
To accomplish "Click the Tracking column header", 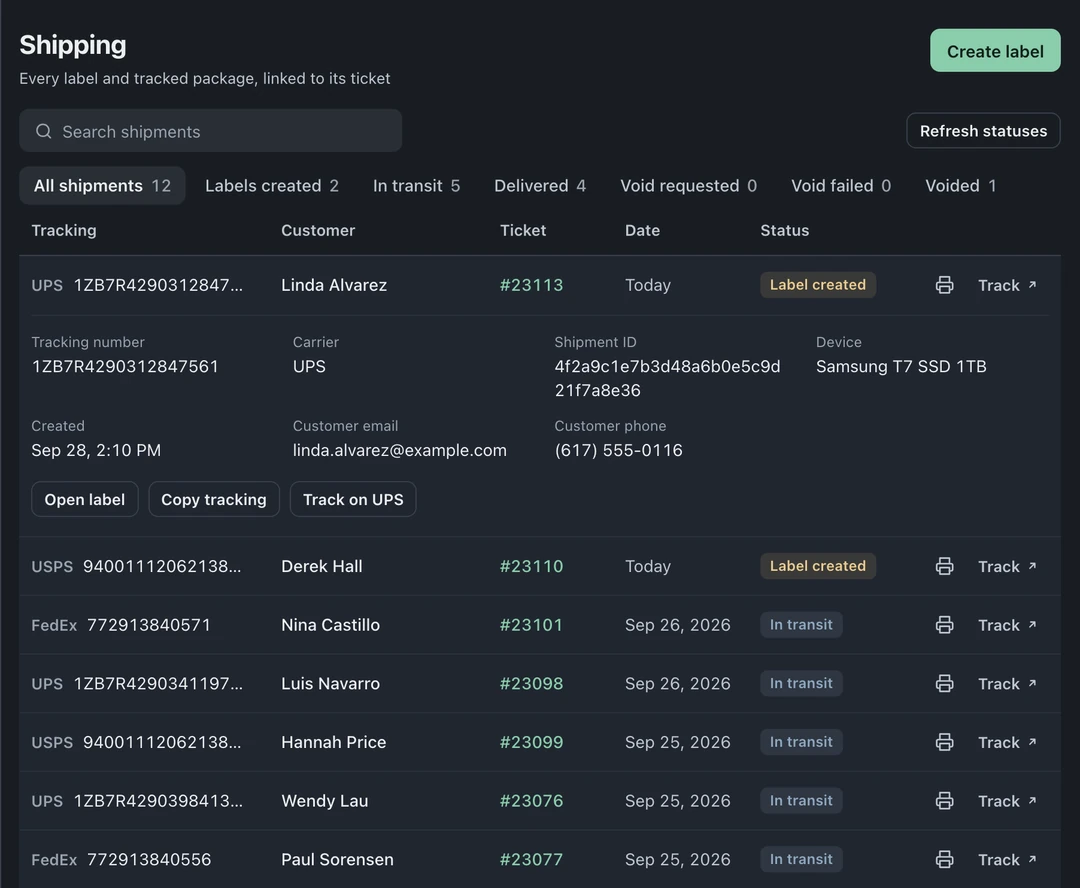I will click(64, 230).
